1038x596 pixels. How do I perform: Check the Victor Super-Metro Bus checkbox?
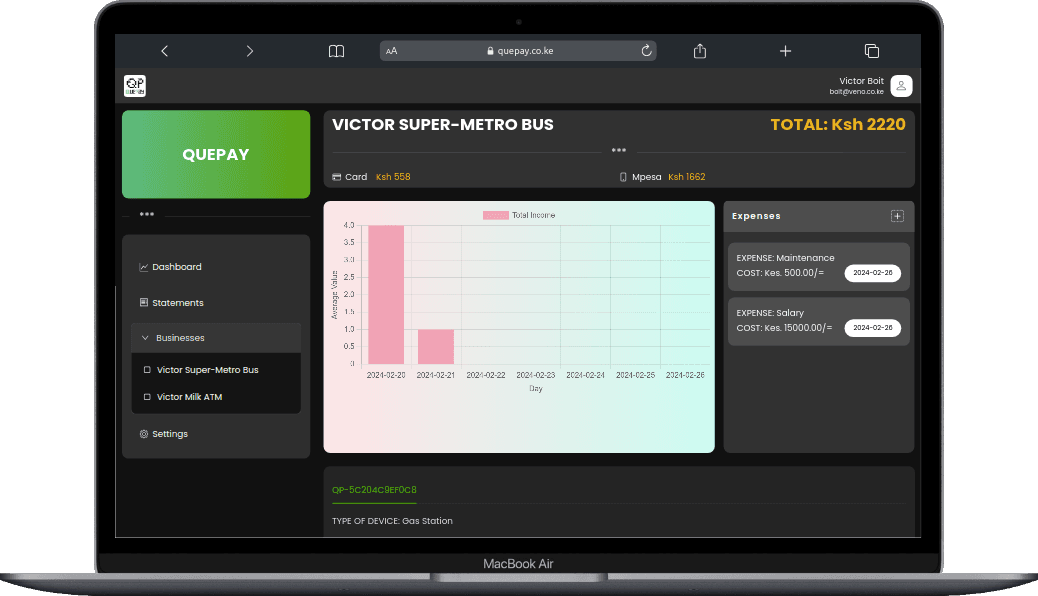[x=148, y=369]
